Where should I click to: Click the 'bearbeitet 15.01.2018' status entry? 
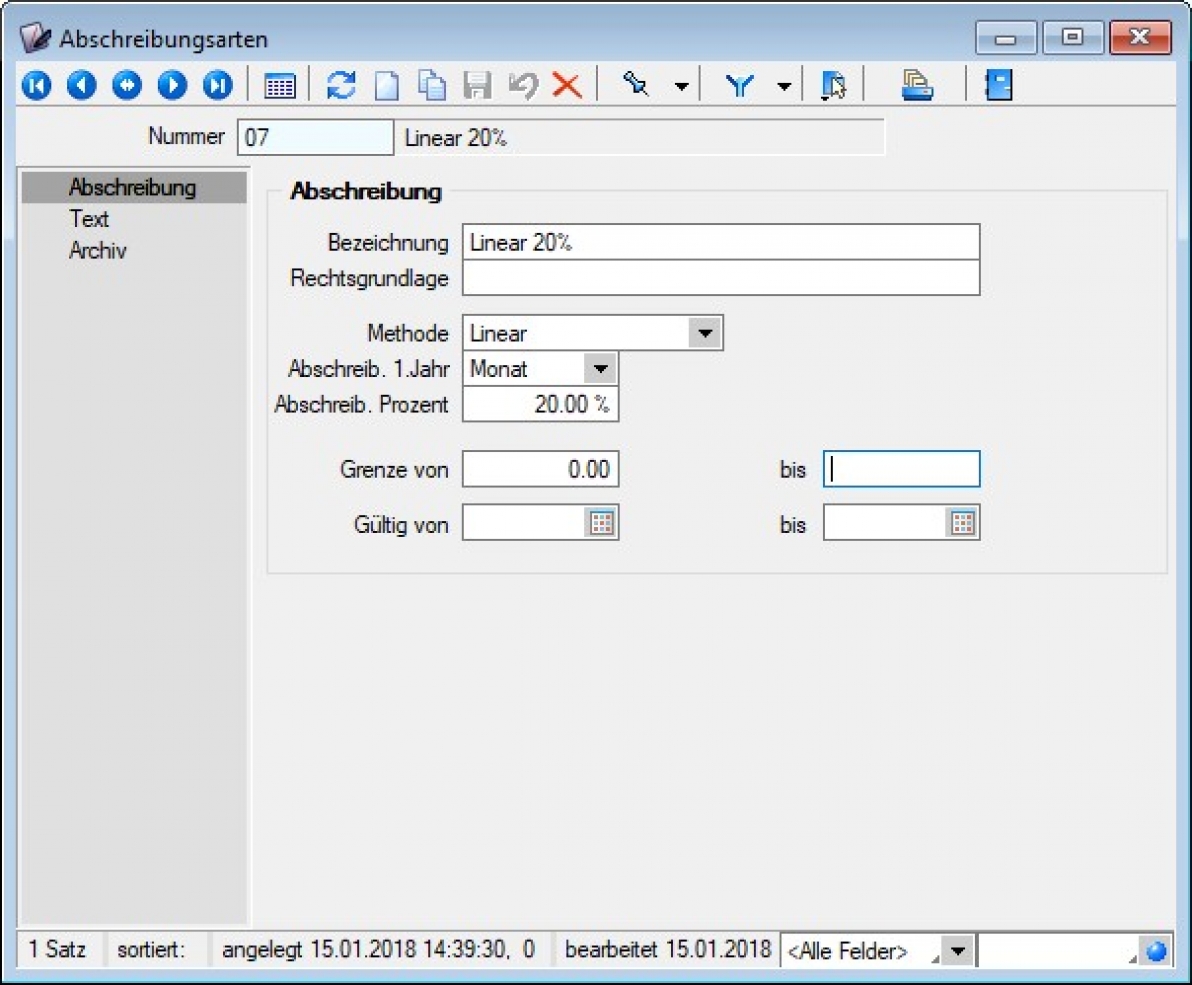click(668, 949)
